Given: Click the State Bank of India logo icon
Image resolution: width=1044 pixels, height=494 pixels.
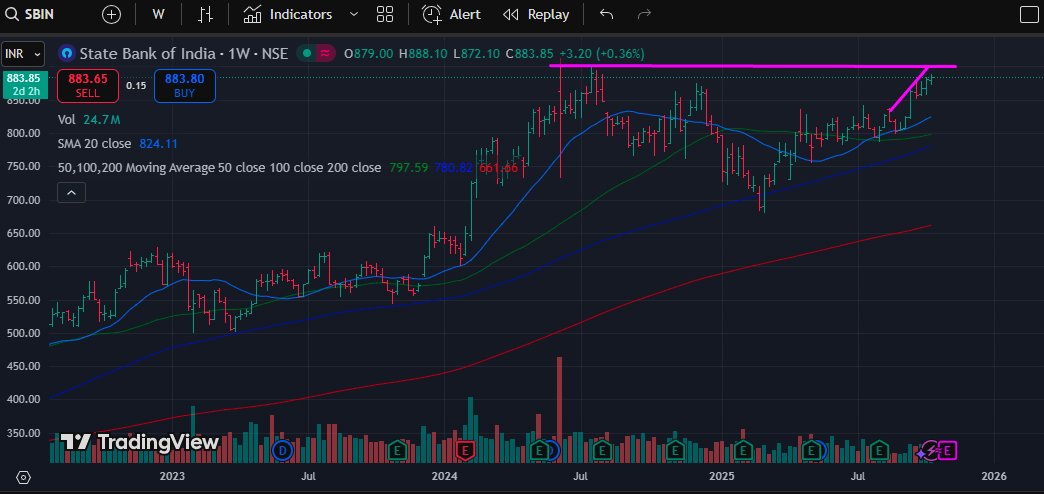Looking at the screenshot, I should pos(67,53).
